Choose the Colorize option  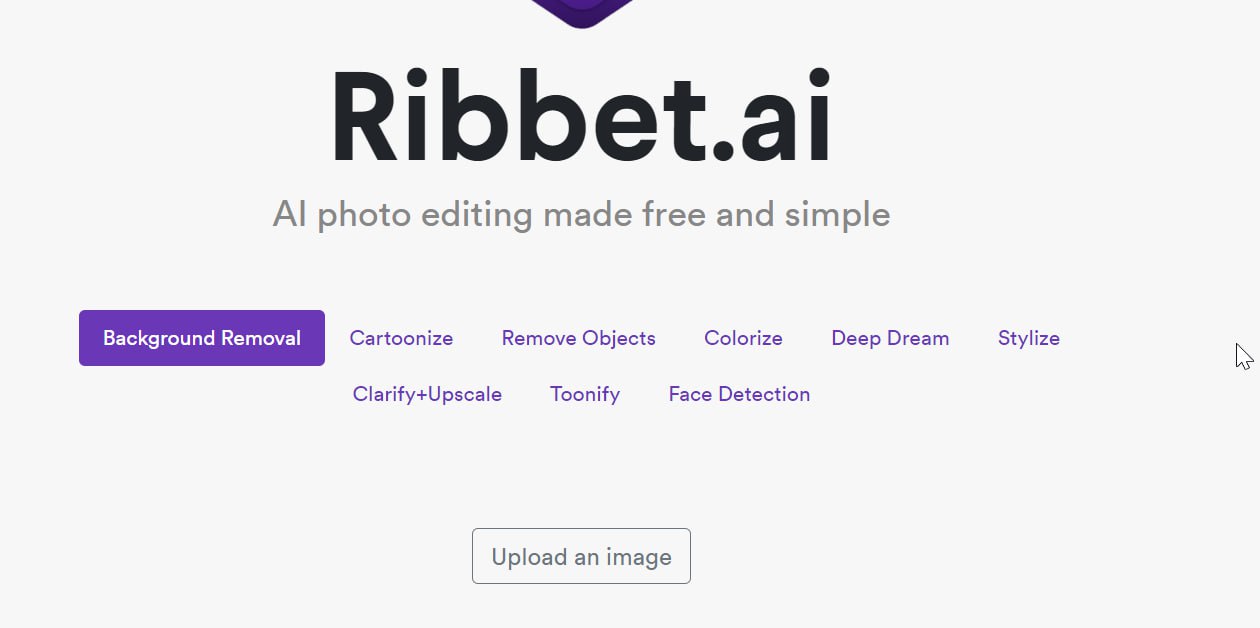pos(743,338)
